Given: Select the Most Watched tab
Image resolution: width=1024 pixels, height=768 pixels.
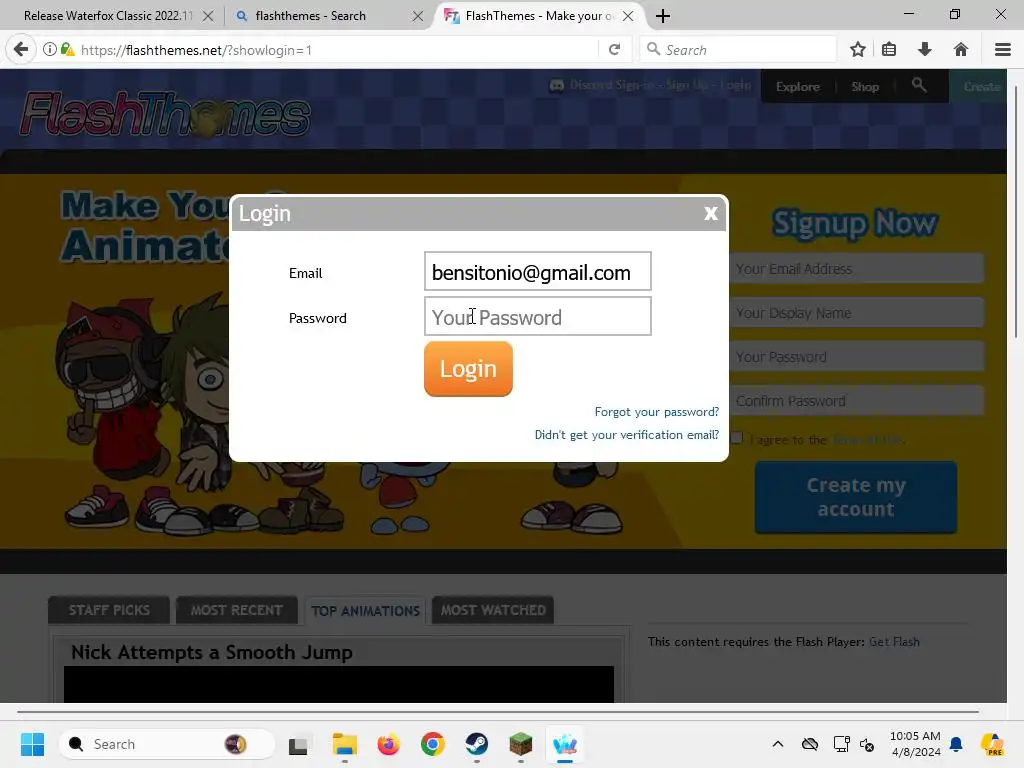Looking at the screenshot, I should pos(493,610).
